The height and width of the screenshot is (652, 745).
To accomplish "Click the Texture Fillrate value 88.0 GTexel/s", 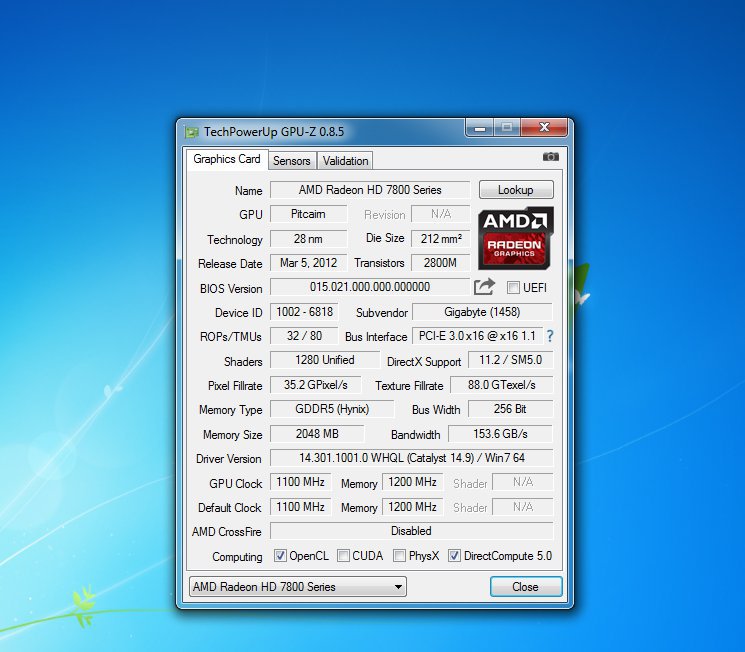I will pos(502,385).
